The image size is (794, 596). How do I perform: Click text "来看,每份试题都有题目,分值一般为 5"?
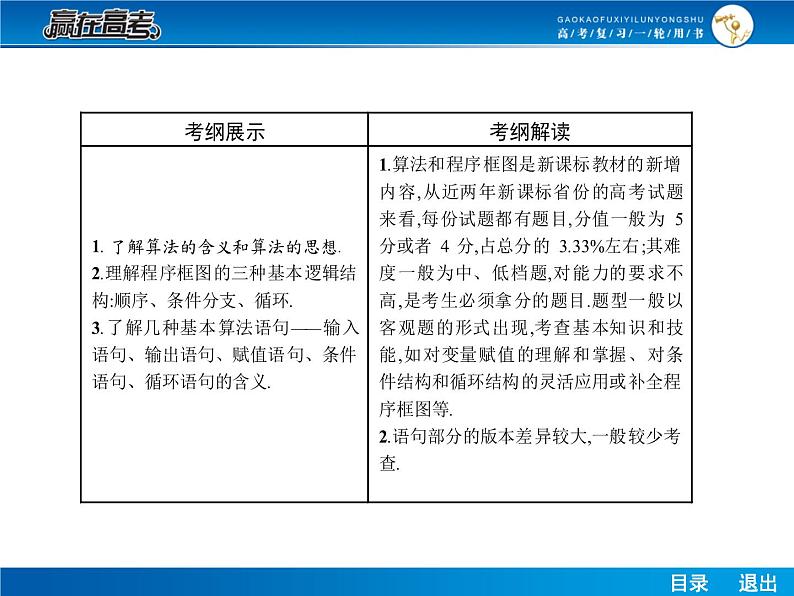[531, 219]
